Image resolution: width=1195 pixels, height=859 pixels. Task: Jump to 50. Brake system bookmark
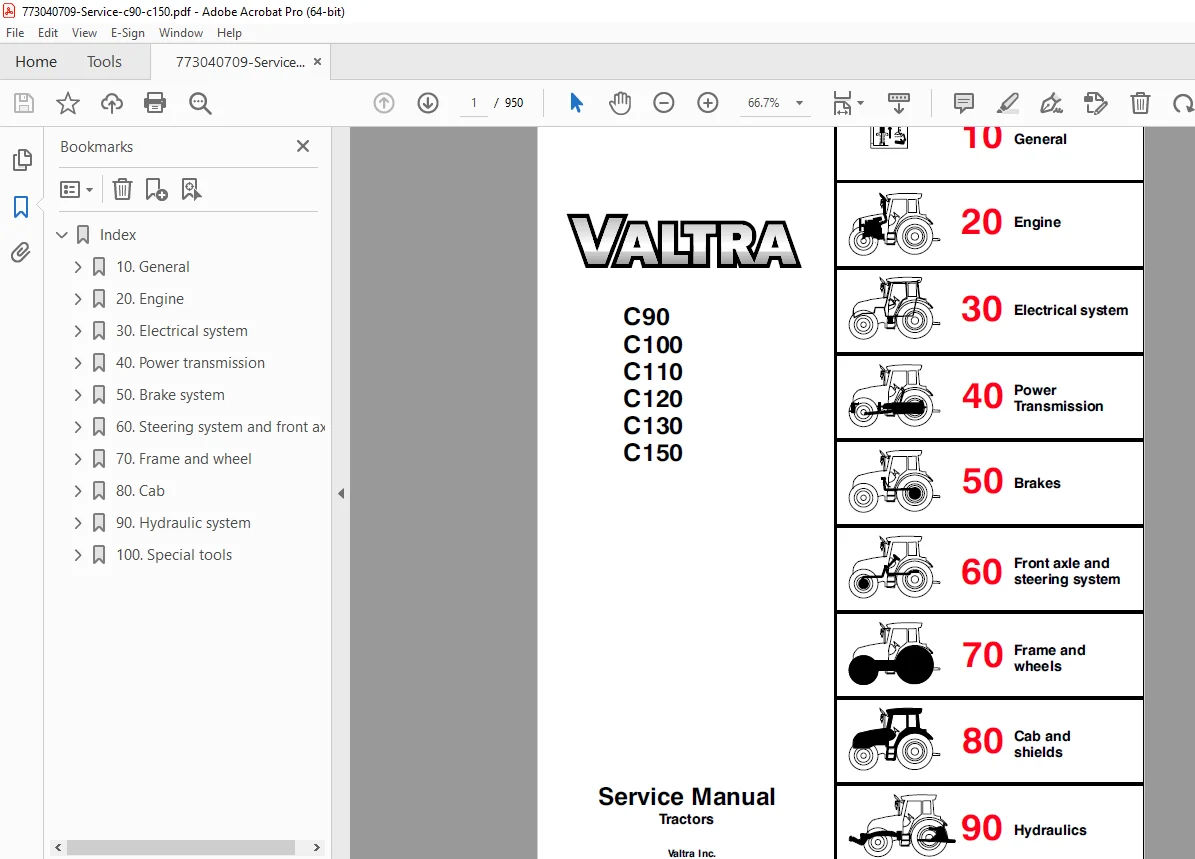(x=170, y=395)
